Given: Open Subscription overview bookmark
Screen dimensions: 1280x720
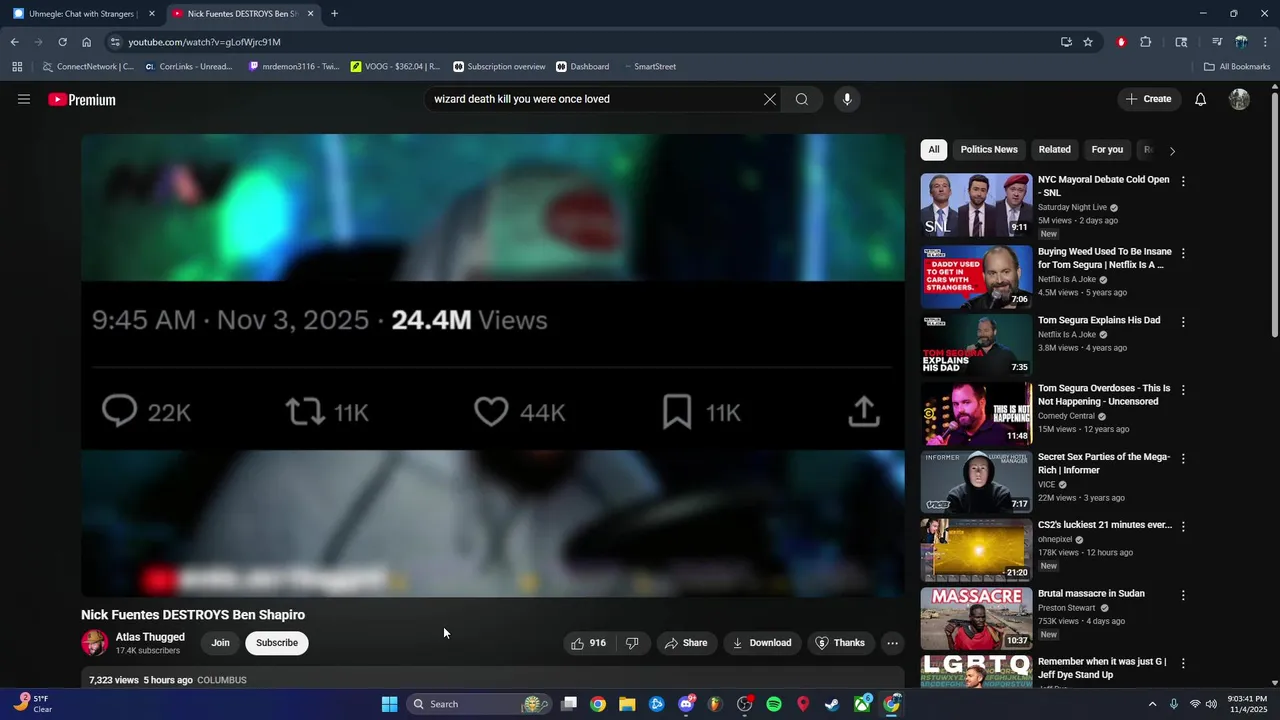Looking at the screenshot, I should point(499,67).
